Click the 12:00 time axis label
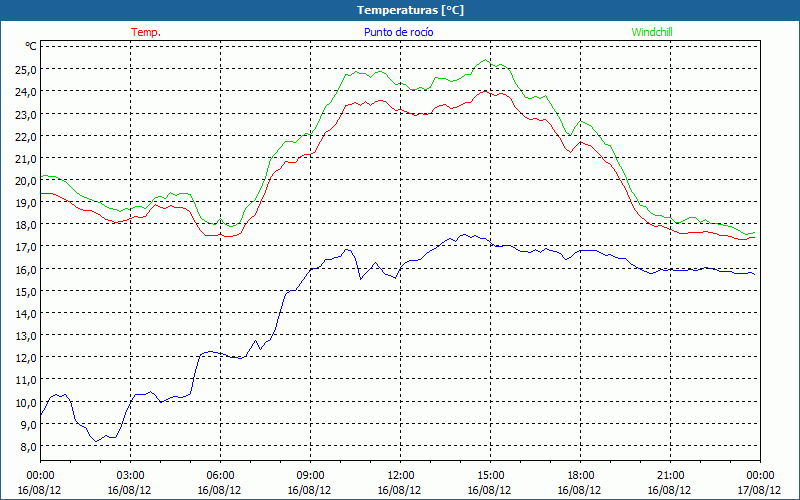 [401, 475]
